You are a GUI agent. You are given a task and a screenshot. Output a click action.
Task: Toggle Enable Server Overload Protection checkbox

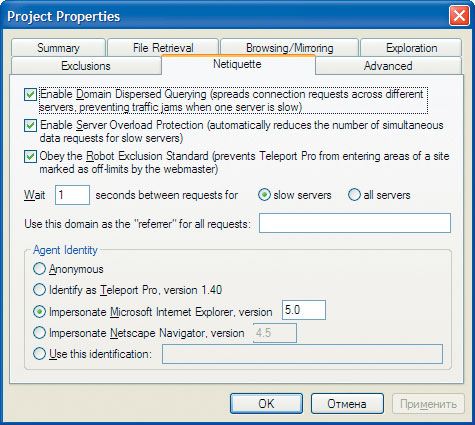(30, 126)
